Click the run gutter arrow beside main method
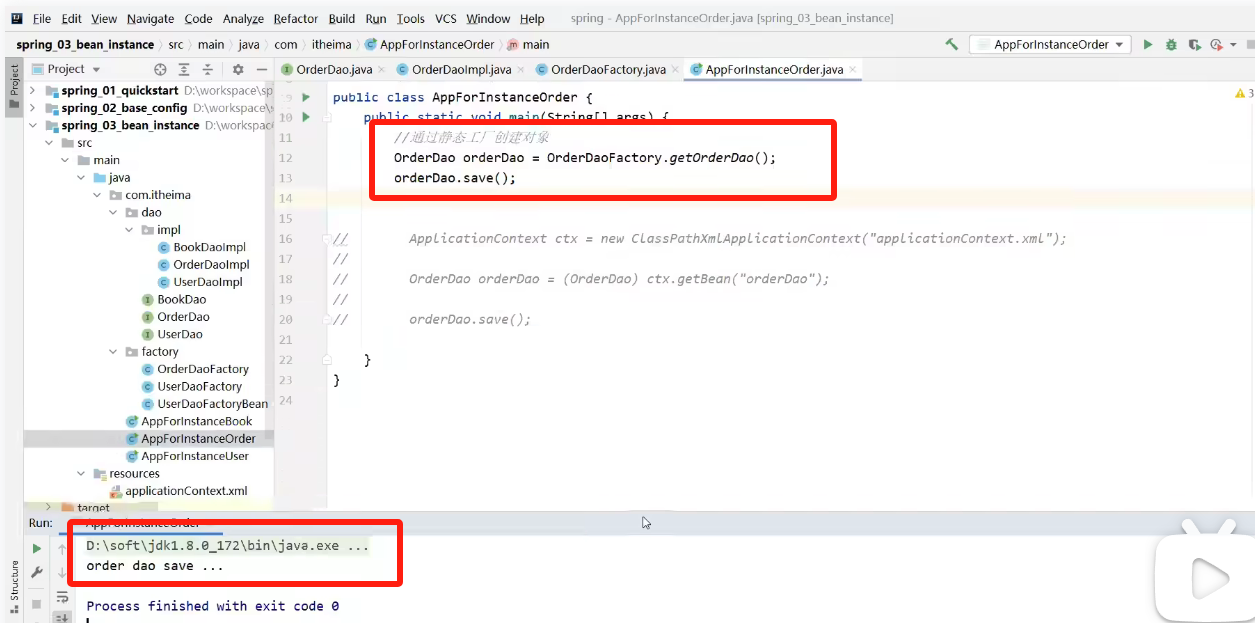This screenshot has width=1255, height=623. pyautogui.click(x=307, y=117)
